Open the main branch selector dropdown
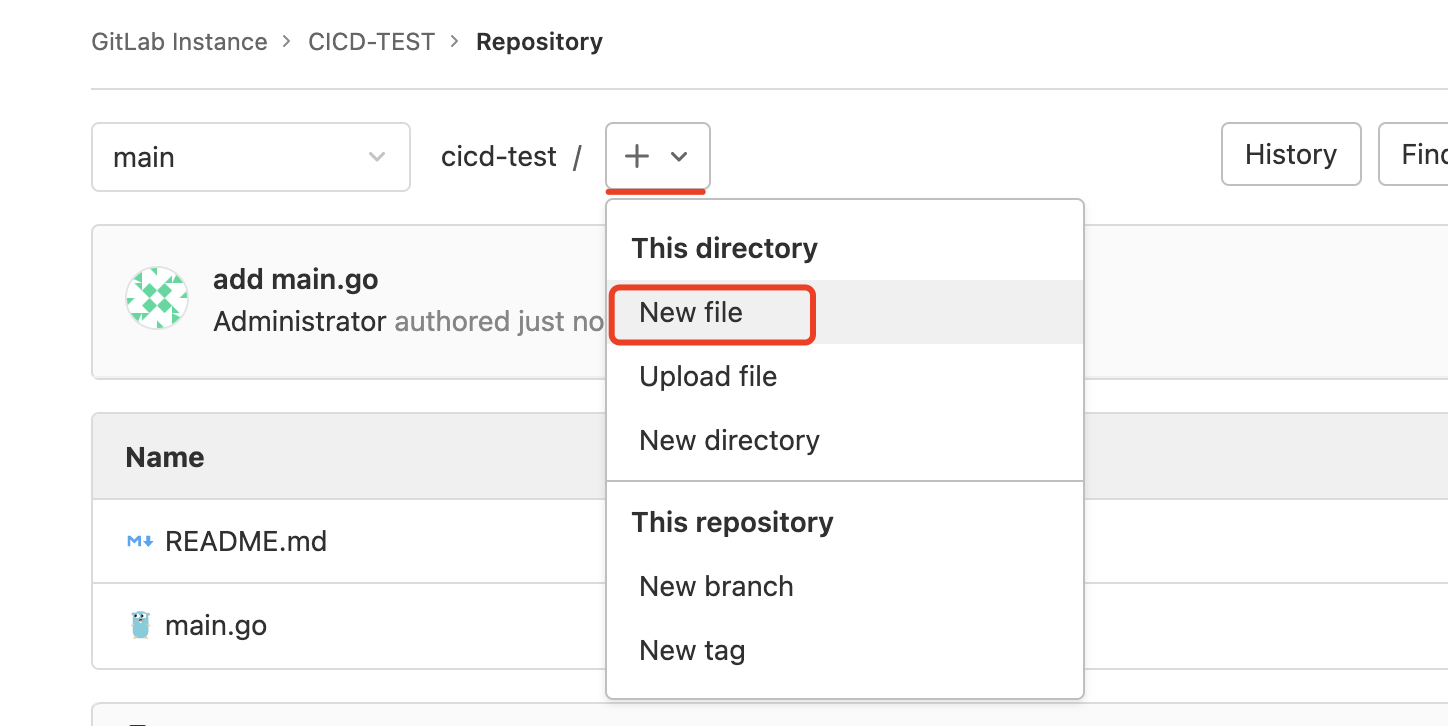This screenshot has height=726, width=1448. (x=250, y=157)
